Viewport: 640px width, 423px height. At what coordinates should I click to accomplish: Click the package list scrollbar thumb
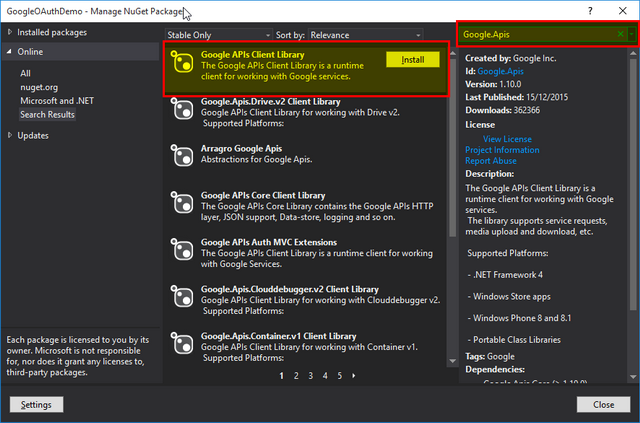coord(452,146)
